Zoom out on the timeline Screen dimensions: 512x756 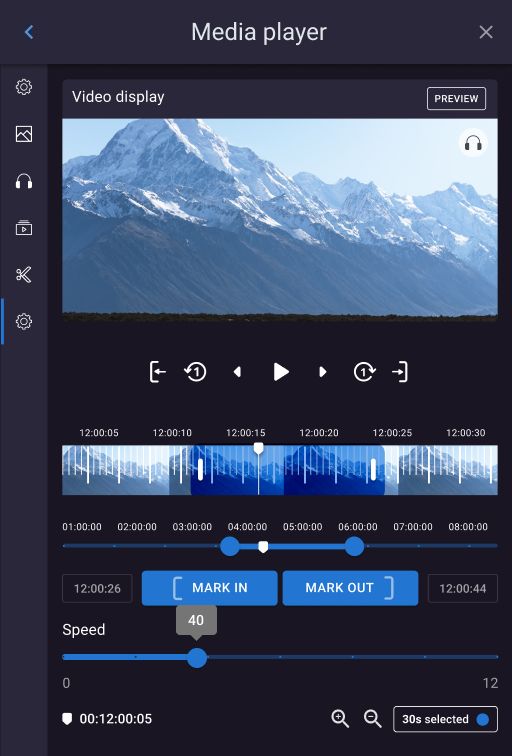pos(373,719)
